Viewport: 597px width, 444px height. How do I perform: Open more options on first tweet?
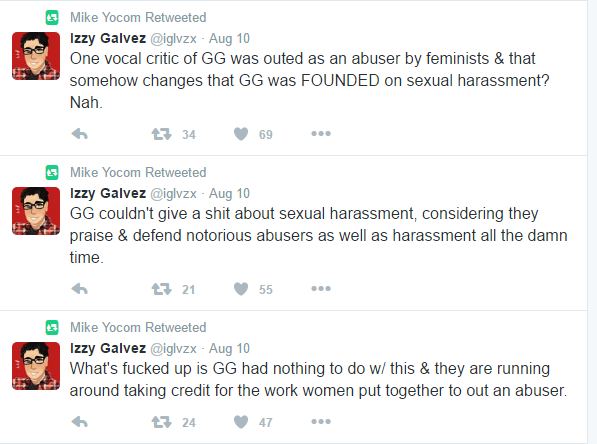pos(321,134)
